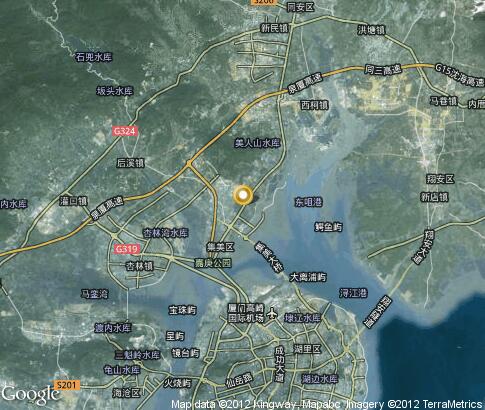Click the S206 road shield at top
485x410 pixels.
coord(263,2)
